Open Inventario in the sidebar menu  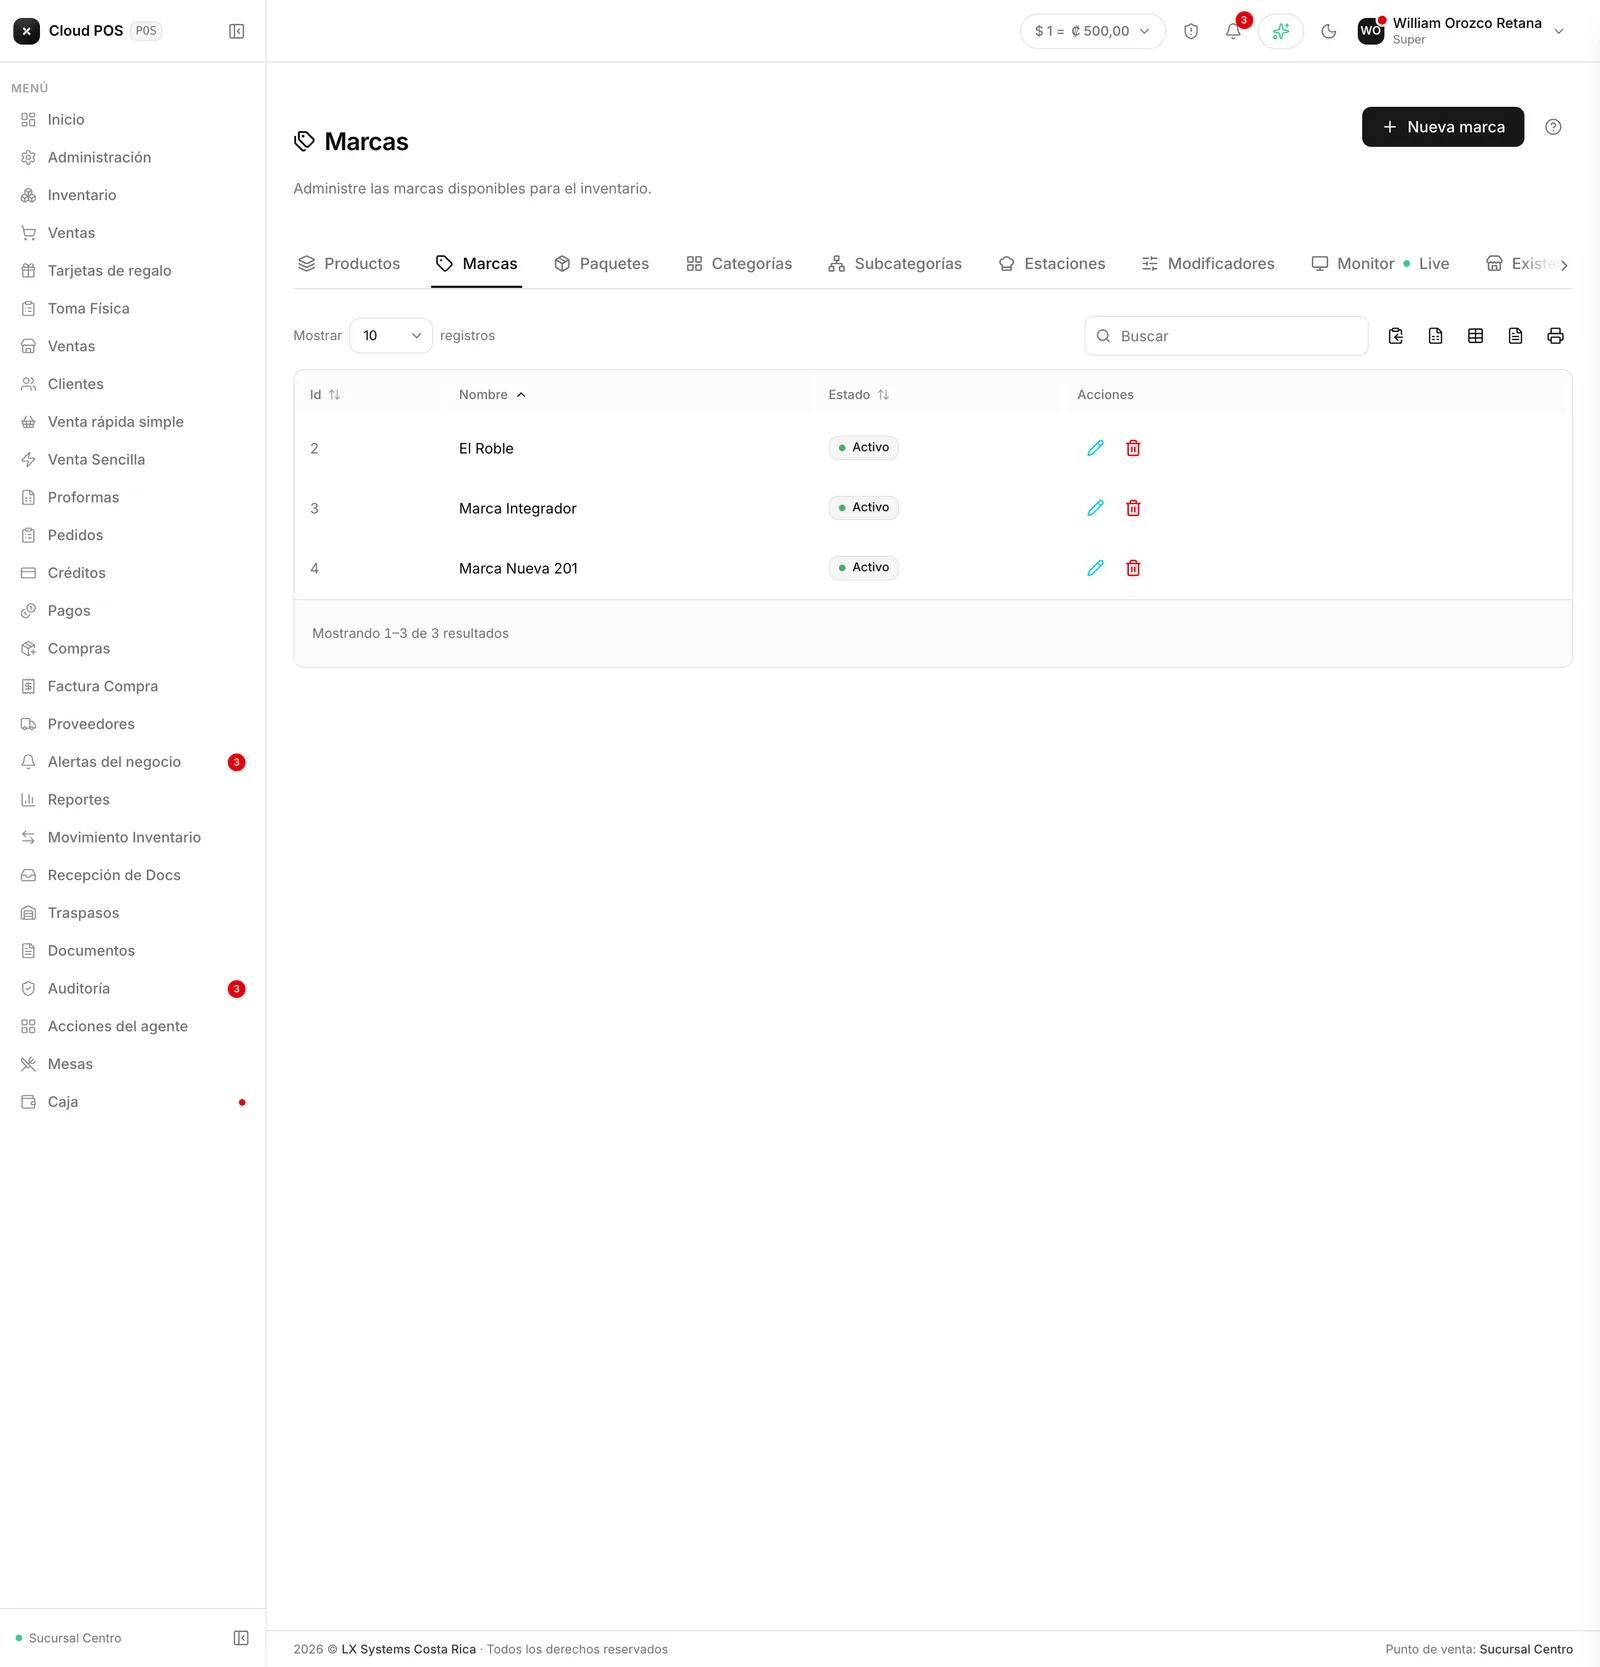tap(132, 195)
